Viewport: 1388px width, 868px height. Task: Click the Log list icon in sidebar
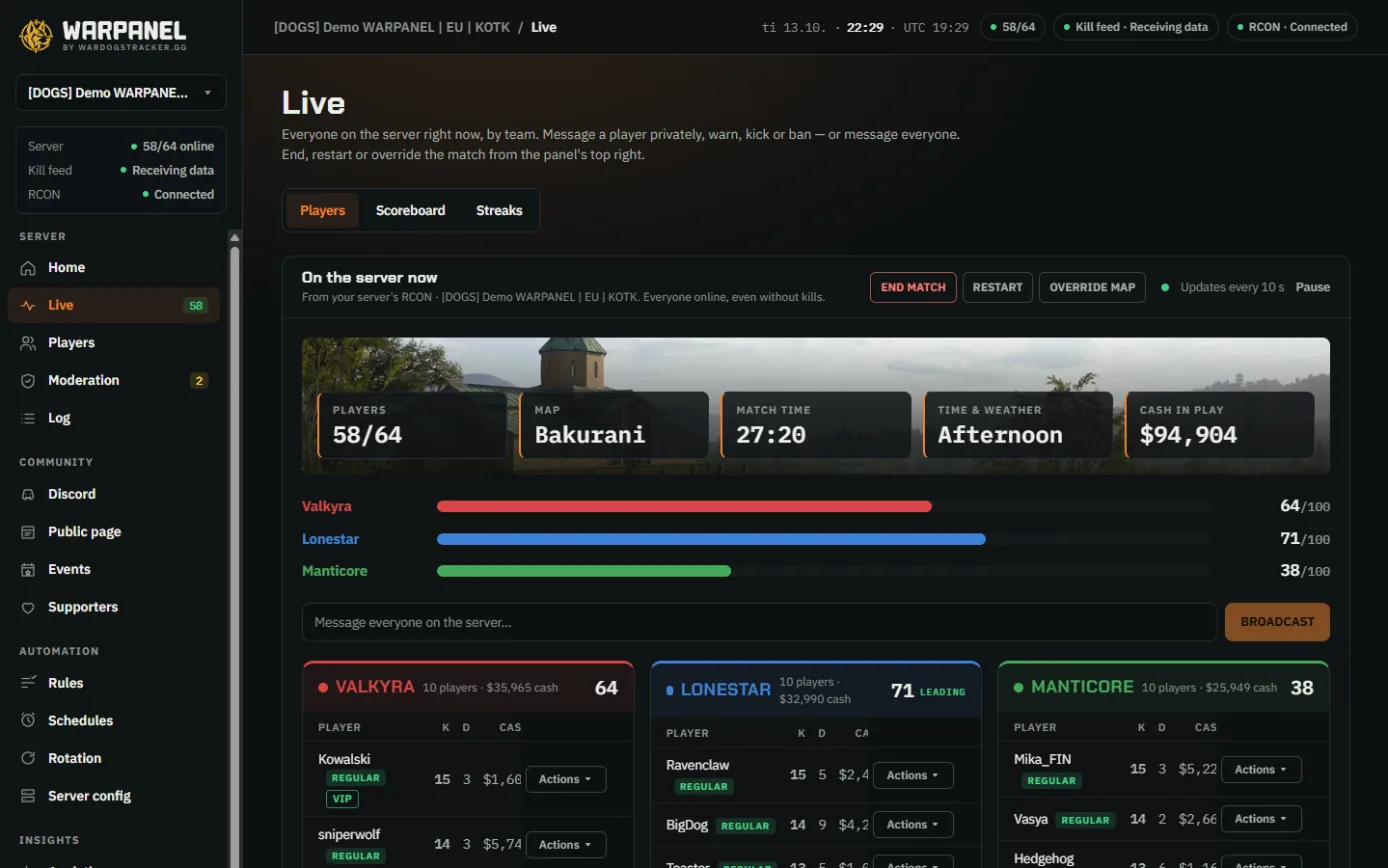pos(28,418)
